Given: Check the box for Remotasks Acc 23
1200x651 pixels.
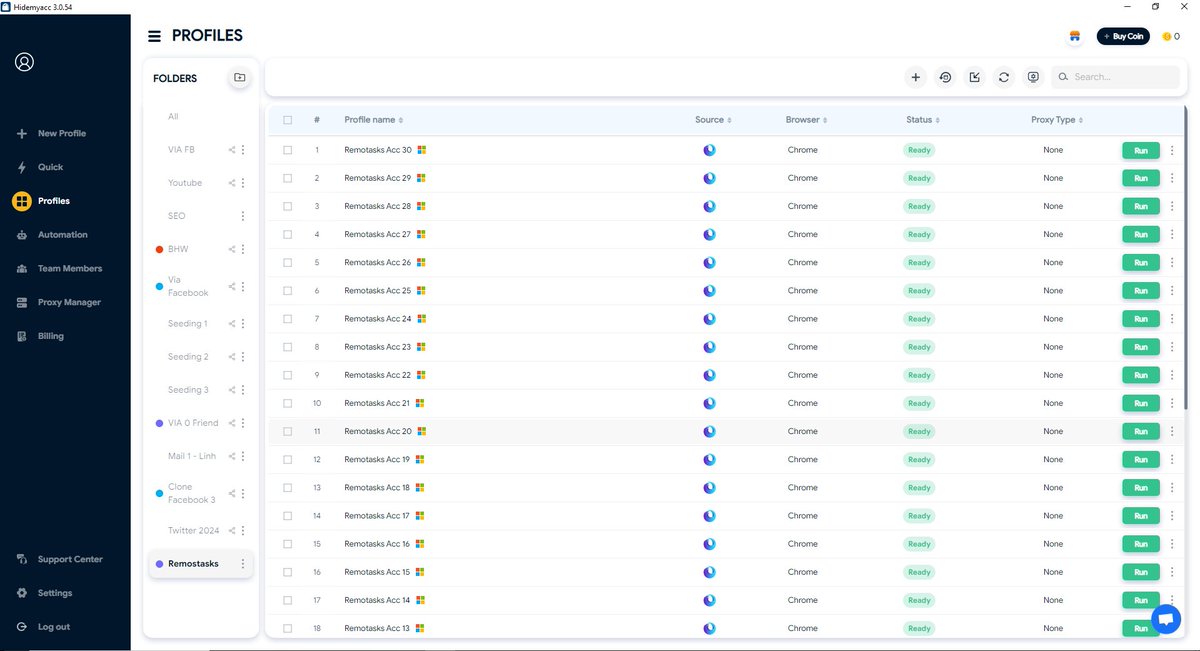Looking at the screenshot, I should point(288,347).
